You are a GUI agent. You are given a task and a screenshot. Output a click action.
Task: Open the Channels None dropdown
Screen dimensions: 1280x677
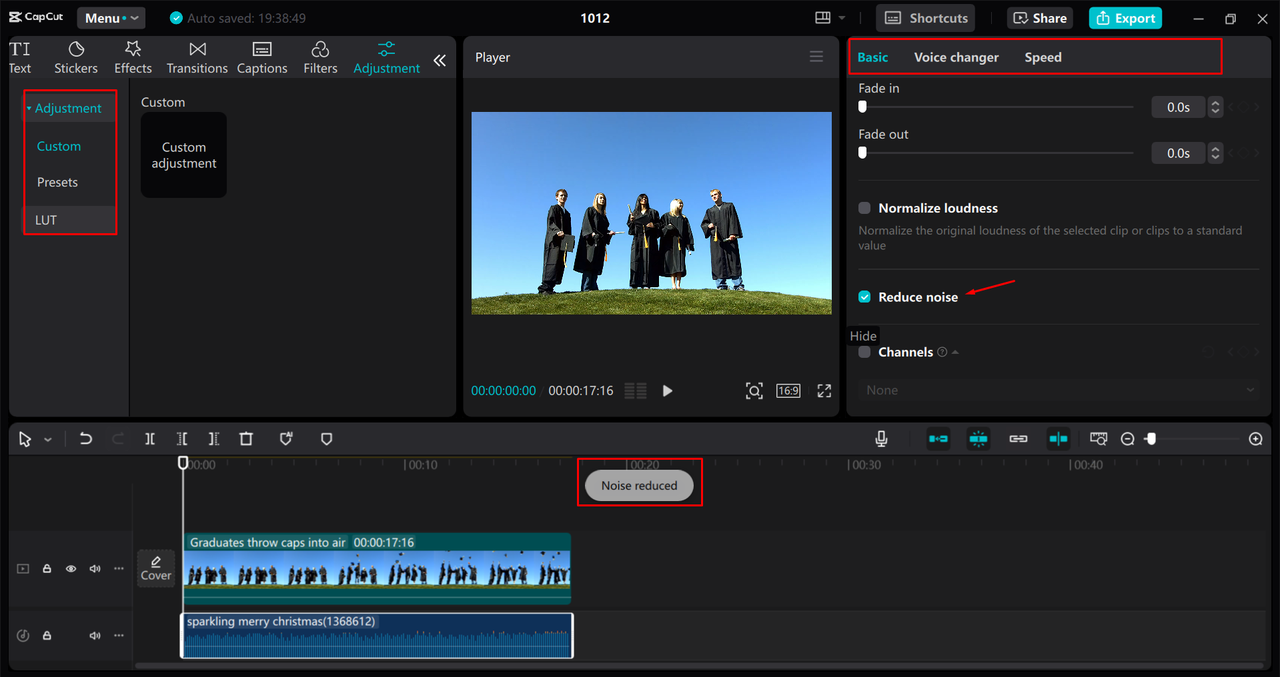(1059, 390)
